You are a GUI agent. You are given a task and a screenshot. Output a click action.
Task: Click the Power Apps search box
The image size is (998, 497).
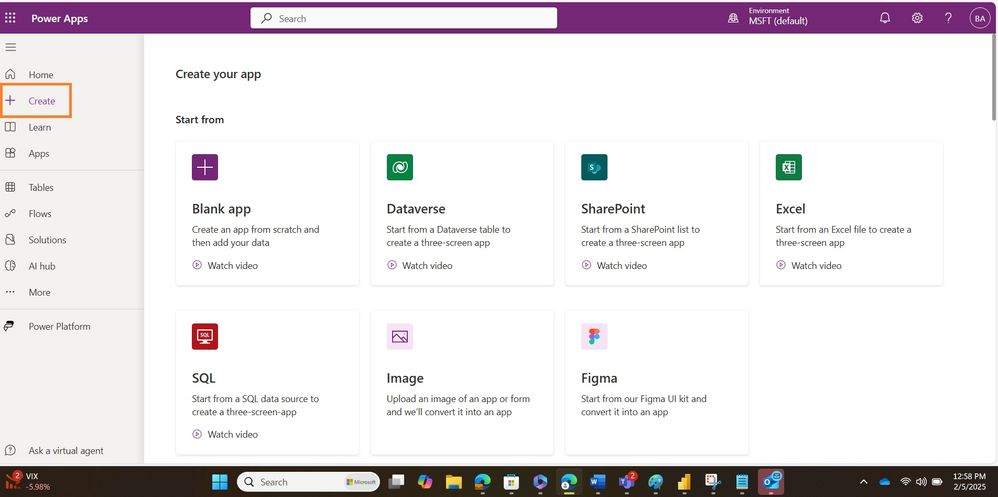pyautogui.click(x=404, y=18)
